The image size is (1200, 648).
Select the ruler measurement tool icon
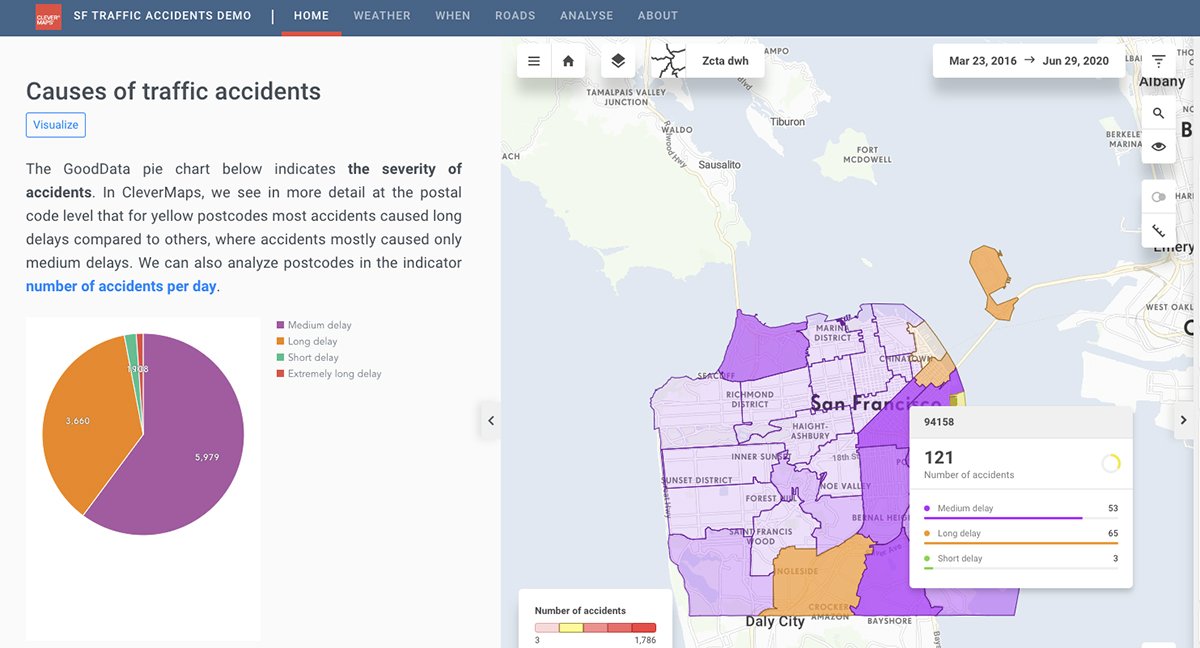pos(1159,230)
